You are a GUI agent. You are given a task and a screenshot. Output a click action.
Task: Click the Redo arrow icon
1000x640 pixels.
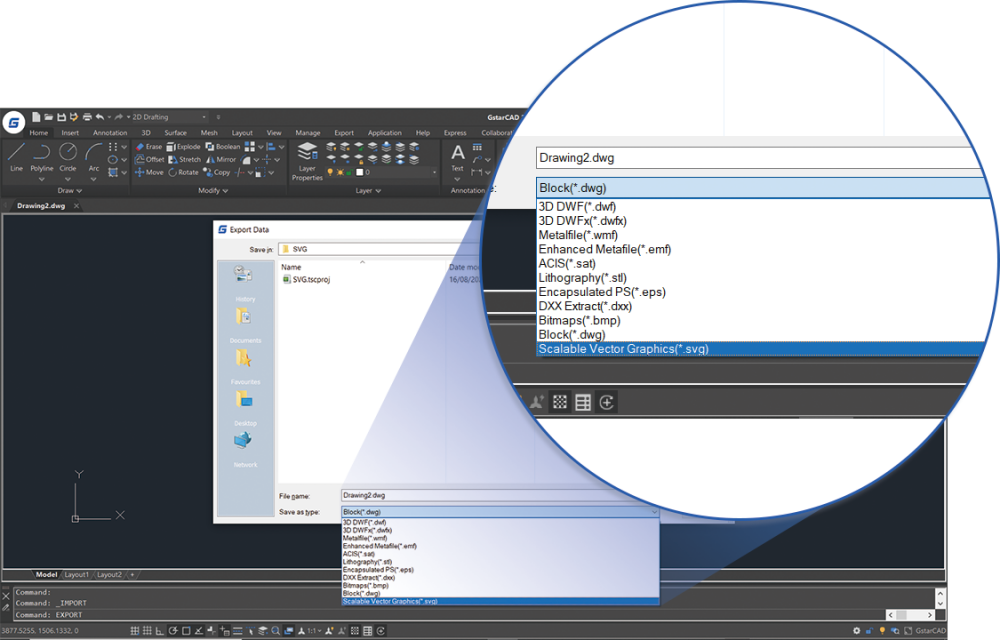click(119, 117)
